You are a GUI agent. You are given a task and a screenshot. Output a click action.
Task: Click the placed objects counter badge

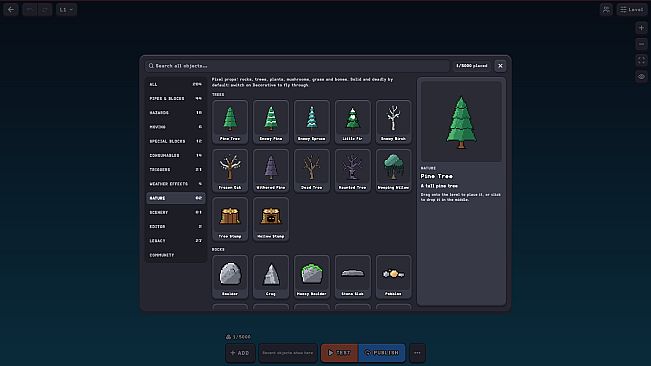(472, 66)
